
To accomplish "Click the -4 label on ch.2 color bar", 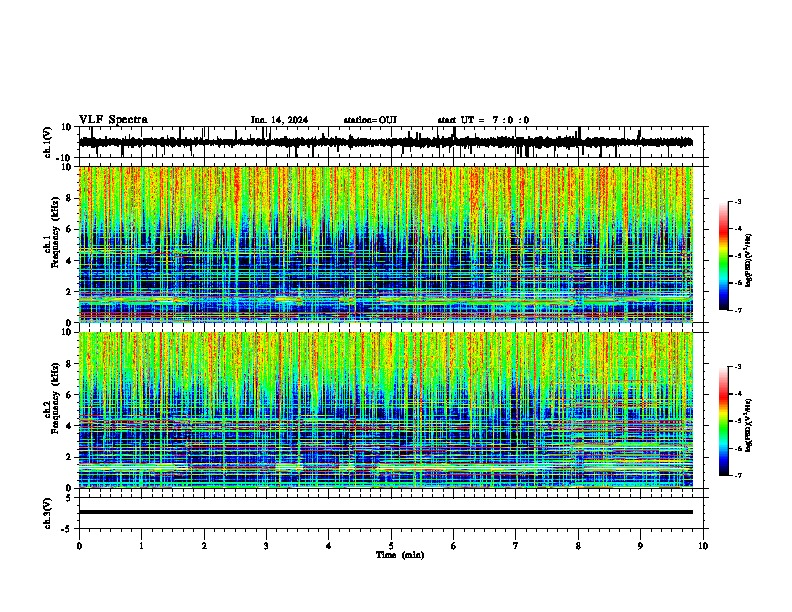I will coord(738,394).
